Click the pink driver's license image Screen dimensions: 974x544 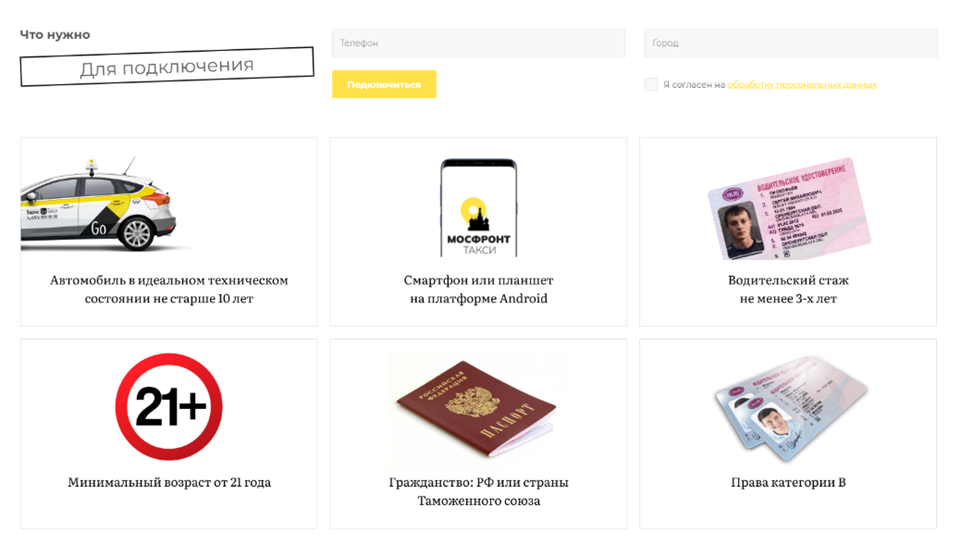pos(788,209)
